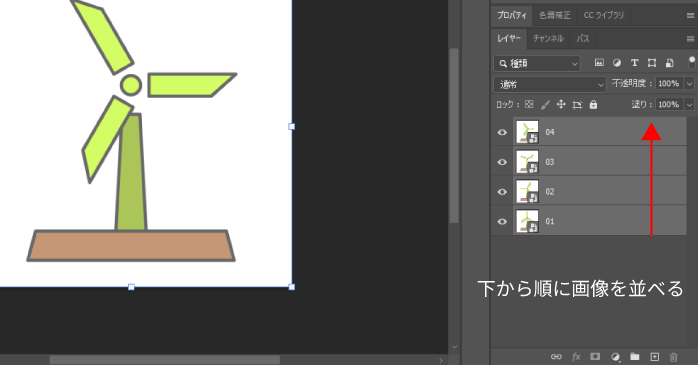This screenshot has height=365, width=698.
Task: Add layer mask icon
Action: (x=595, y=357)
